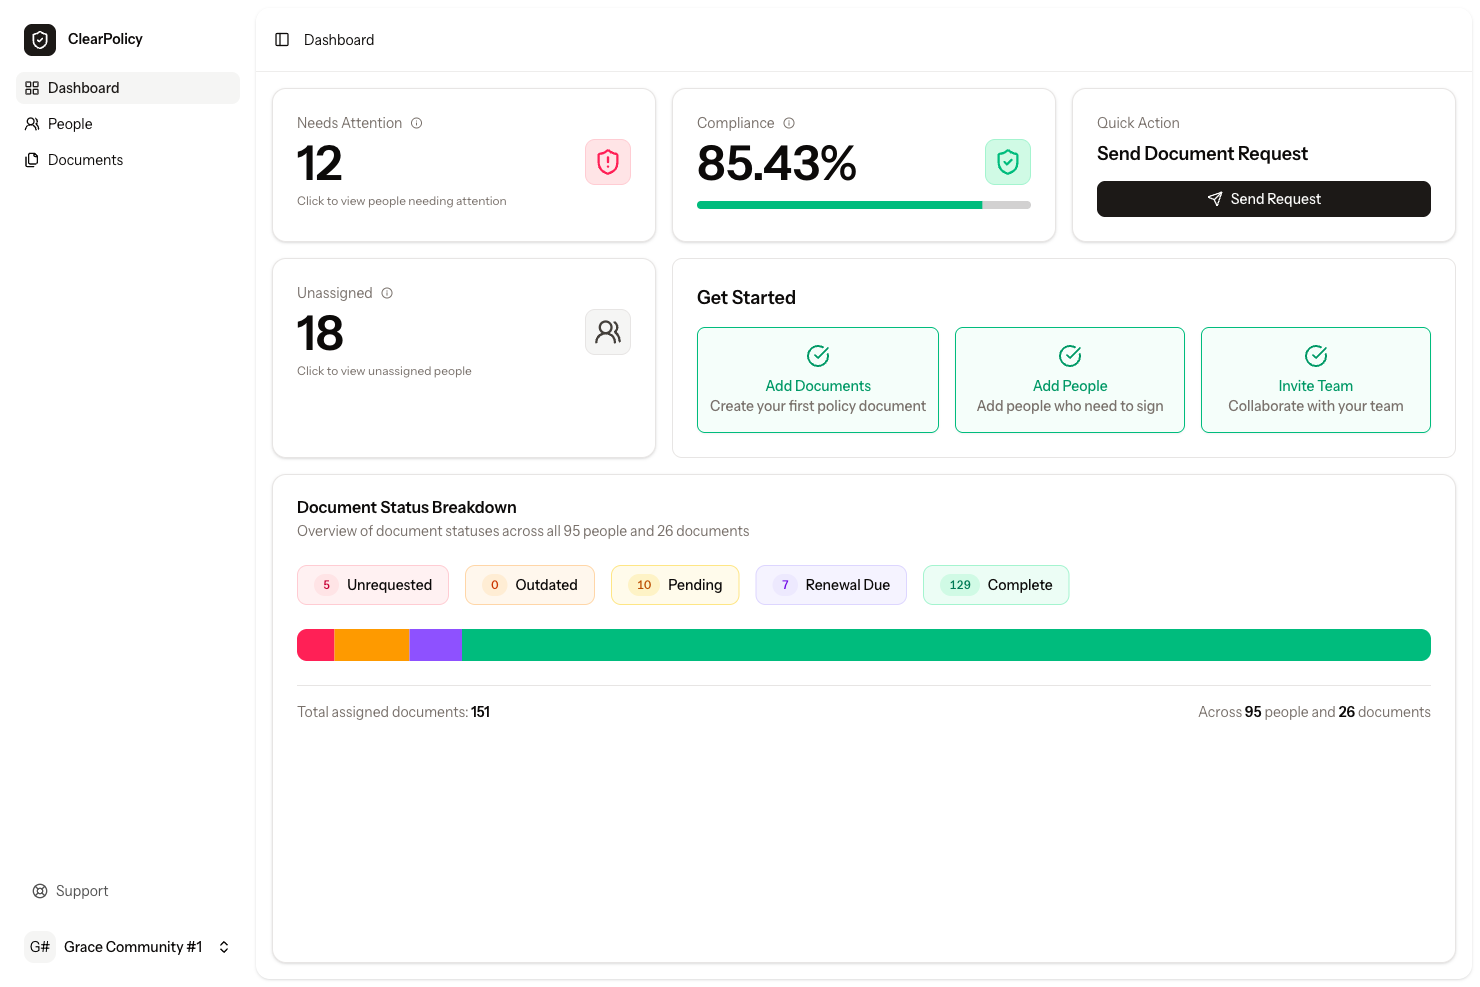Click the Pending status badge
The height and width of the screenshot is (987, 1480).
pyautogui.click(x=675, y=584)
